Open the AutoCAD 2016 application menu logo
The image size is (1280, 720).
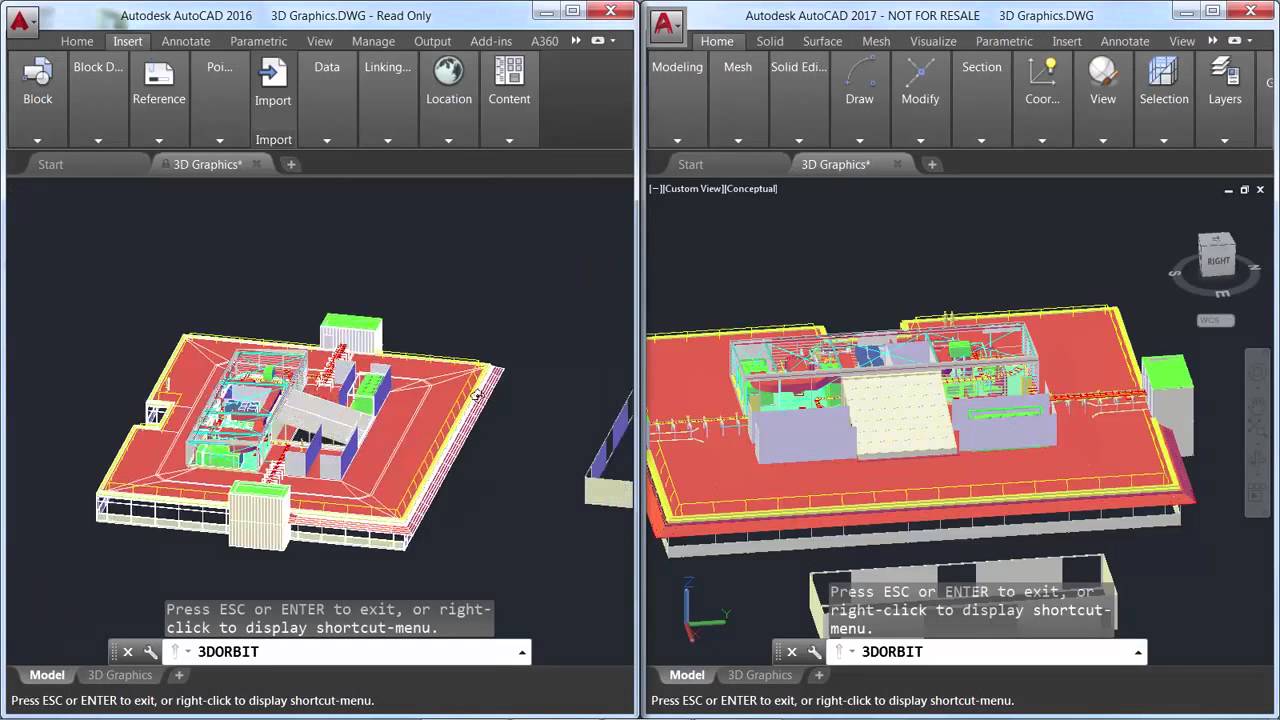coord(22,21)
